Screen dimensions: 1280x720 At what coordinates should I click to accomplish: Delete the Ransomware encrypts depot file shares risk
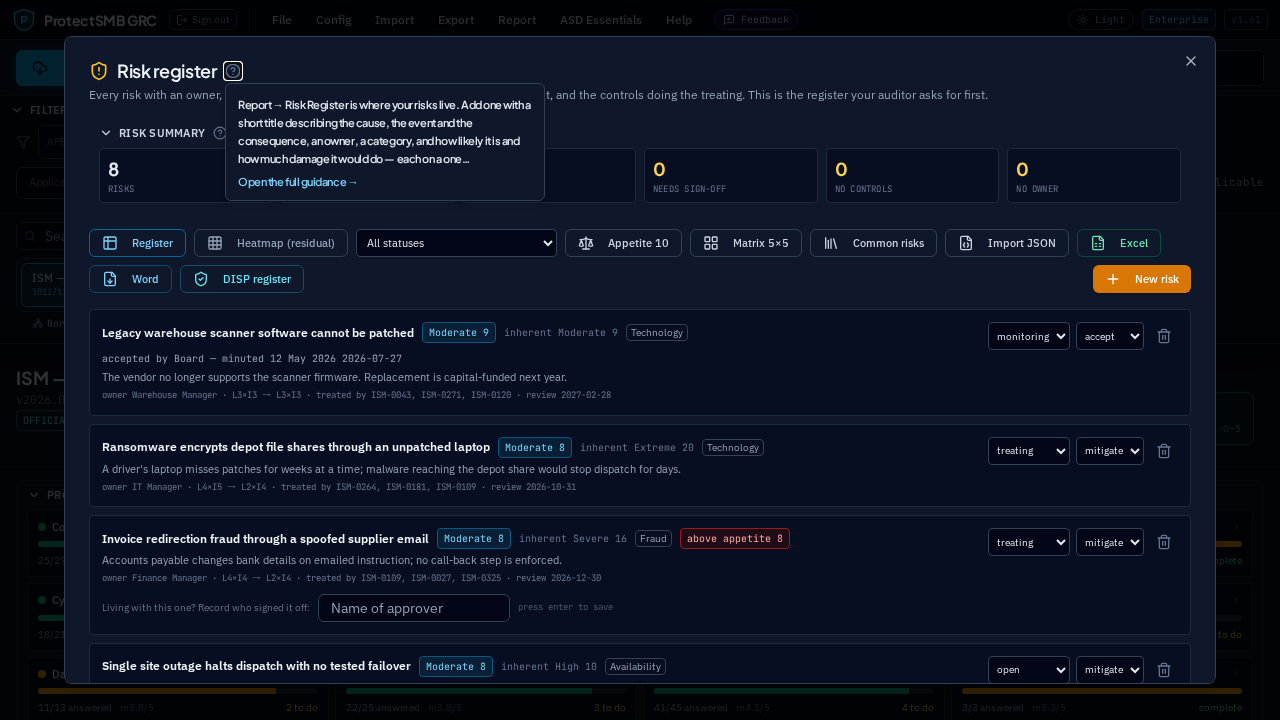[x=1164, y=451]
